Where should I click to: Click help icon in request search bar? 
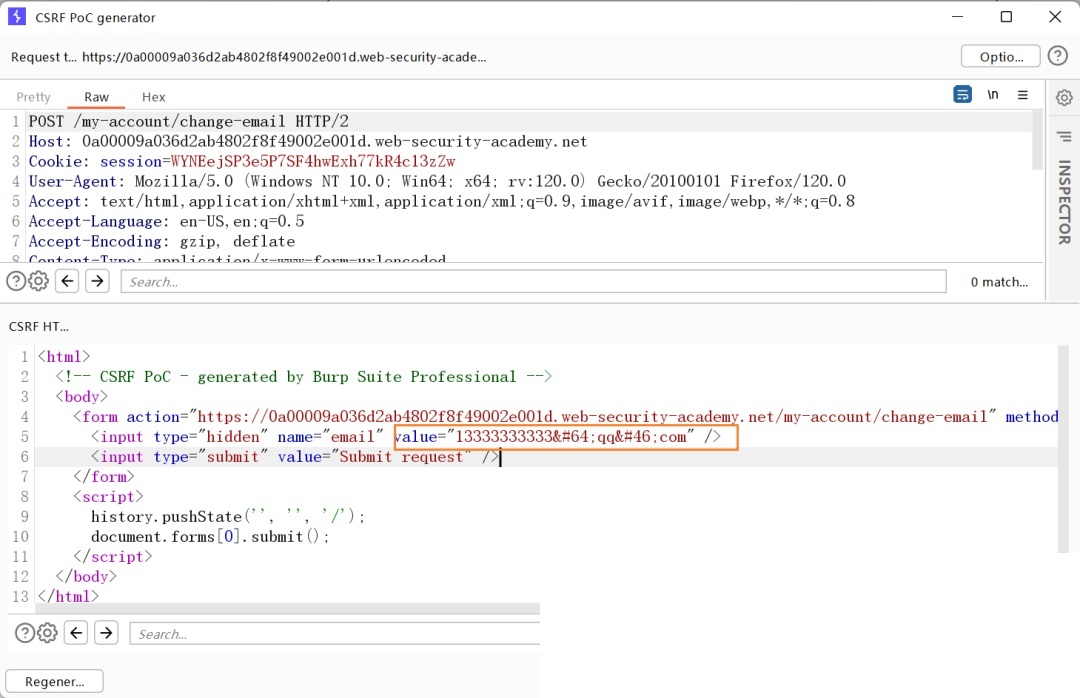(16, 281)
